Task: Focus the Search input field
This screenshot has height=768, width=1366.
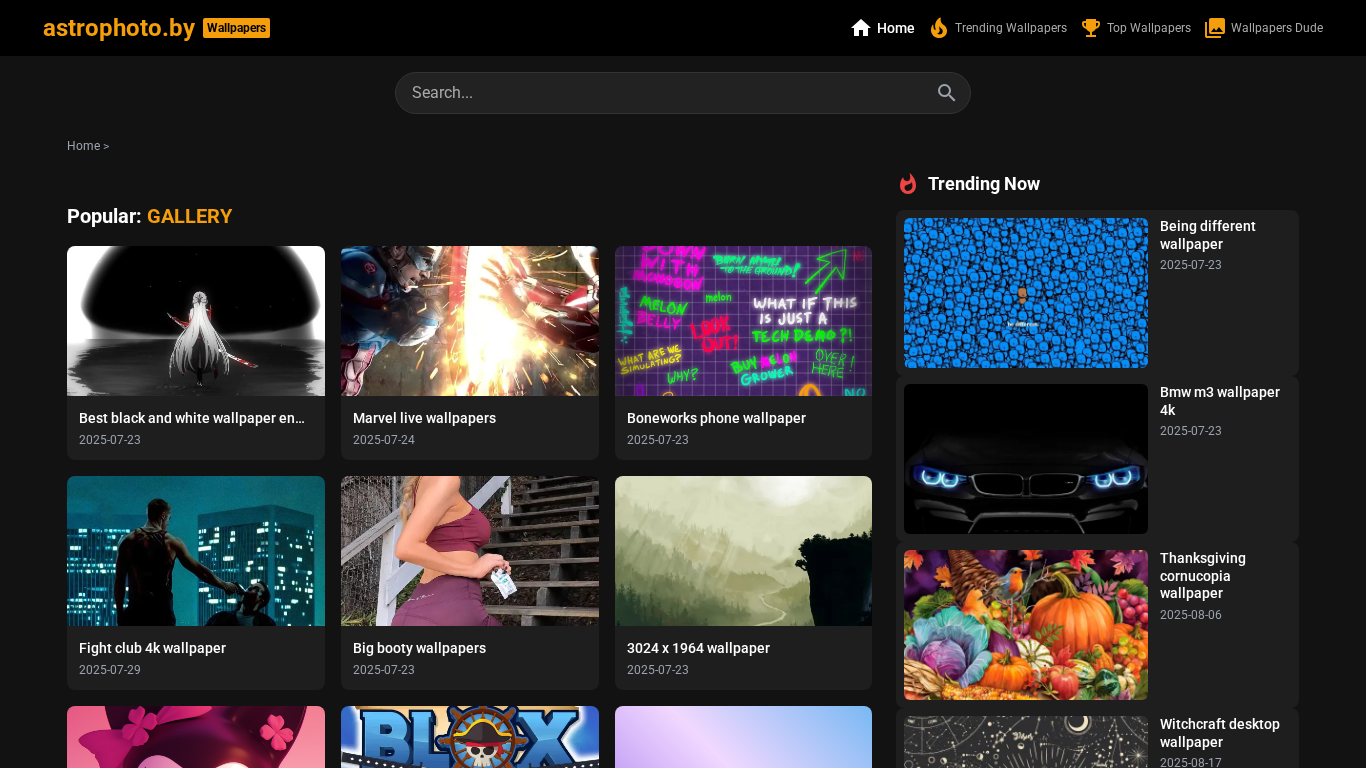Action: coord(683,93)
